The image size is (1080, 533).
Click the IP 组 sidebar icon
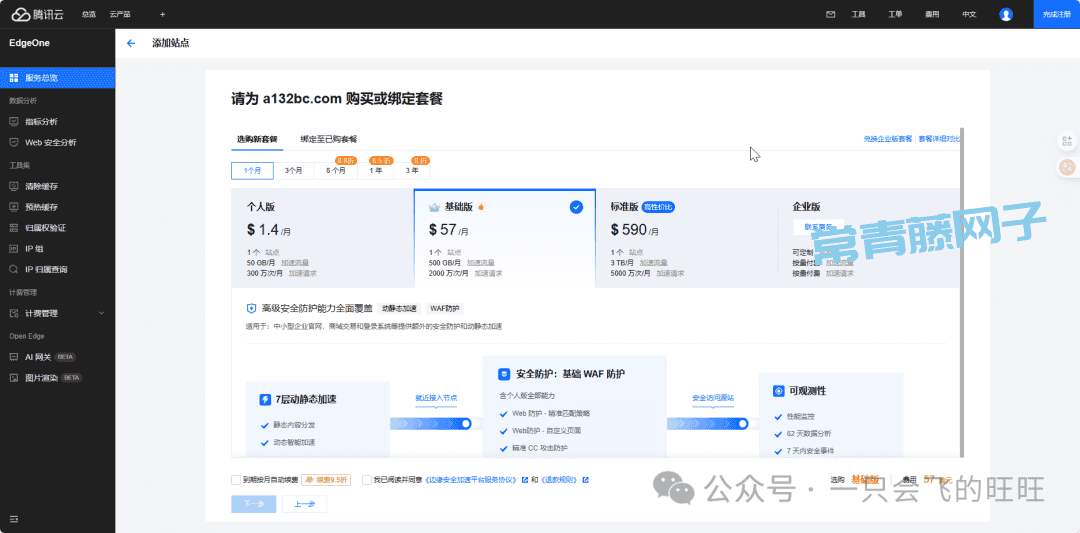pos(14,249)
